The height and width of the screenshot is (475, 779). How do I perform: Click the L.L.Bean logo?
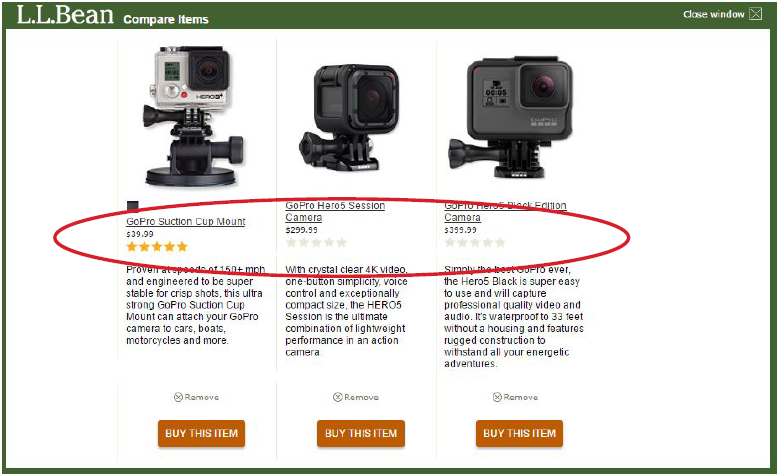[x=65, y=15]
